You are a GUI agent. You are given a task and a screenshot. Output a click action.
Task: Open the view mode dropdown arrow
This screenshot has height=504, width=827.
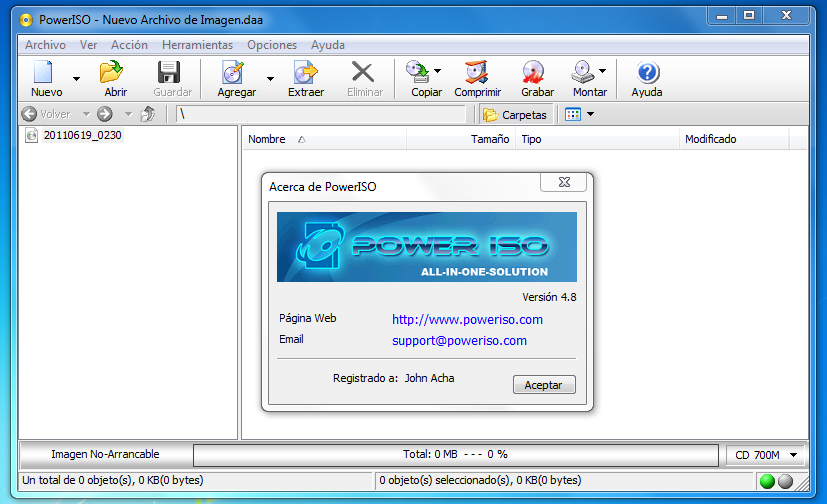tap(590, 114)
